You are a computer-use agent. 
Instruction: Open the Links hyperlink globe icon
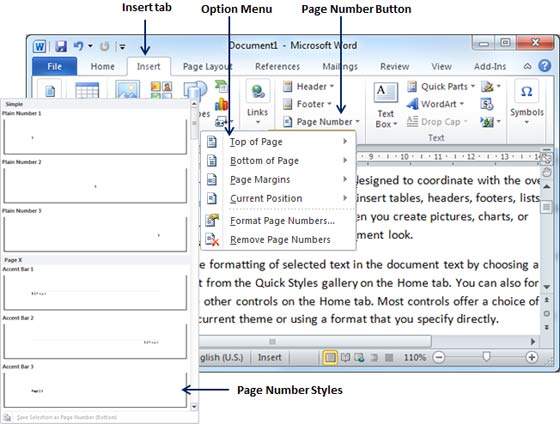(258, 91)
